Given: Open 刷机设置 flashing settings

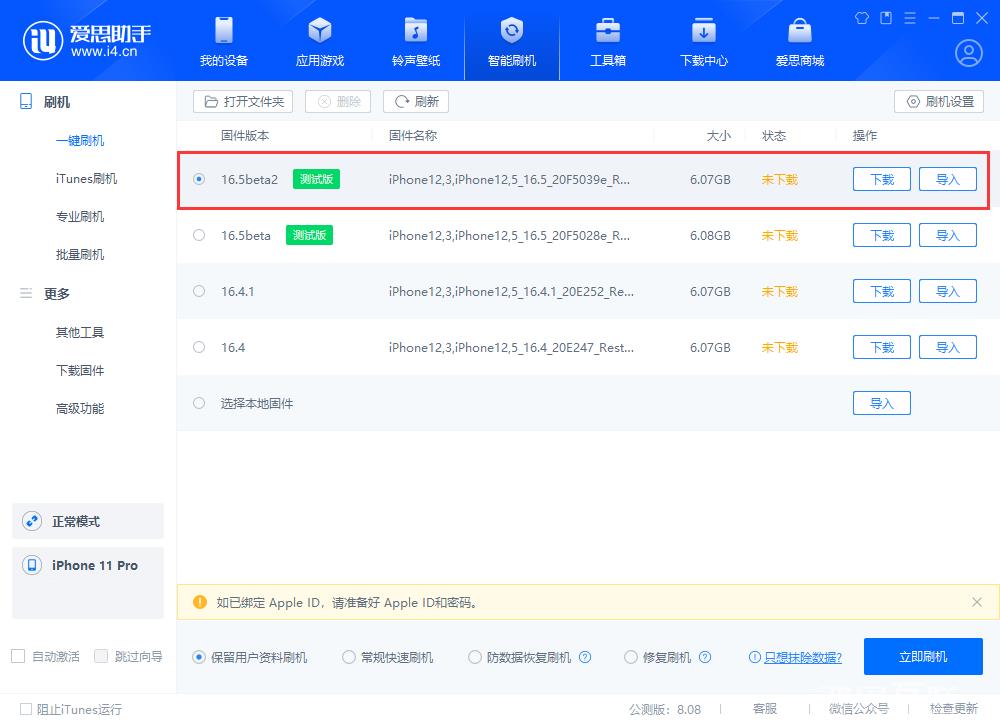Looking at the screenshot, I should [x=938, y=101].
